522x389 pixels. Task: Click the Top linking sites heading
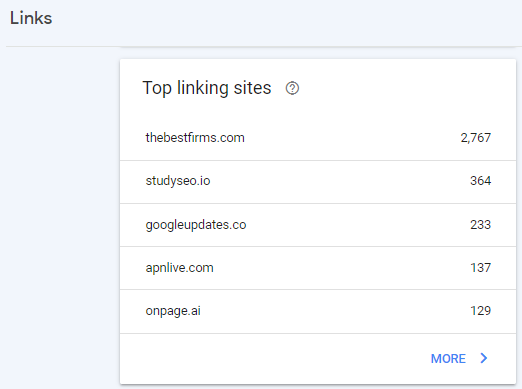(x=207, y=88)
